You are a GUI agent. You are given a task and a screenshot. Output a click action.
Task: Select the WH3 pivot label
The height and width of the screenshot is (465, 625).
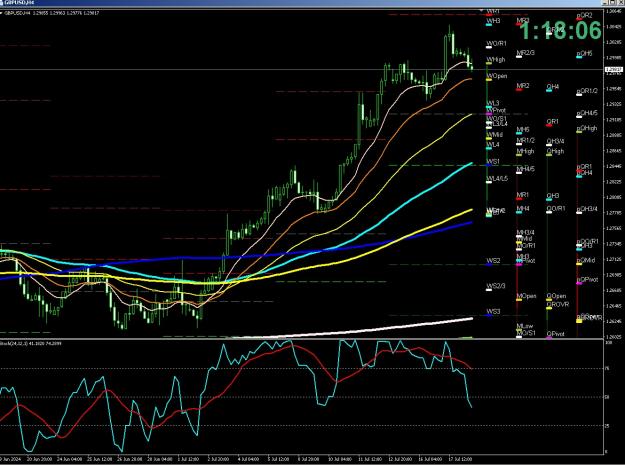point(493,20)
